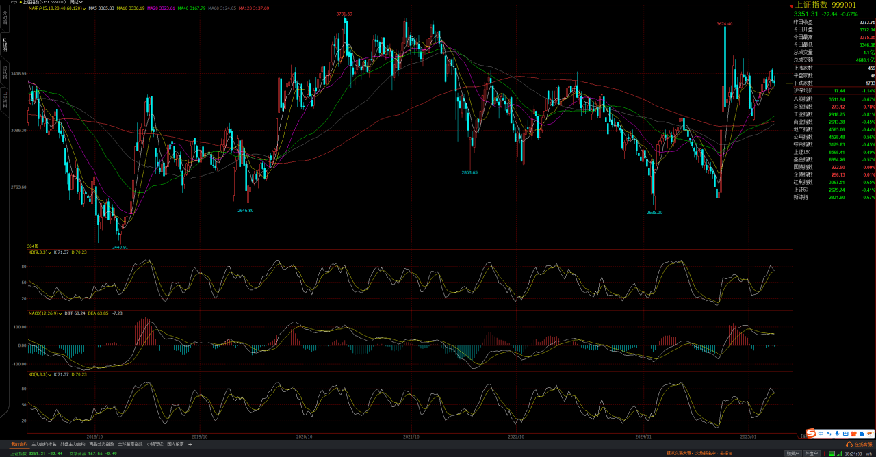Click the red alert text in bottom status bar
This screenshot has height=457, width=876.
click(x=690, y=452)
